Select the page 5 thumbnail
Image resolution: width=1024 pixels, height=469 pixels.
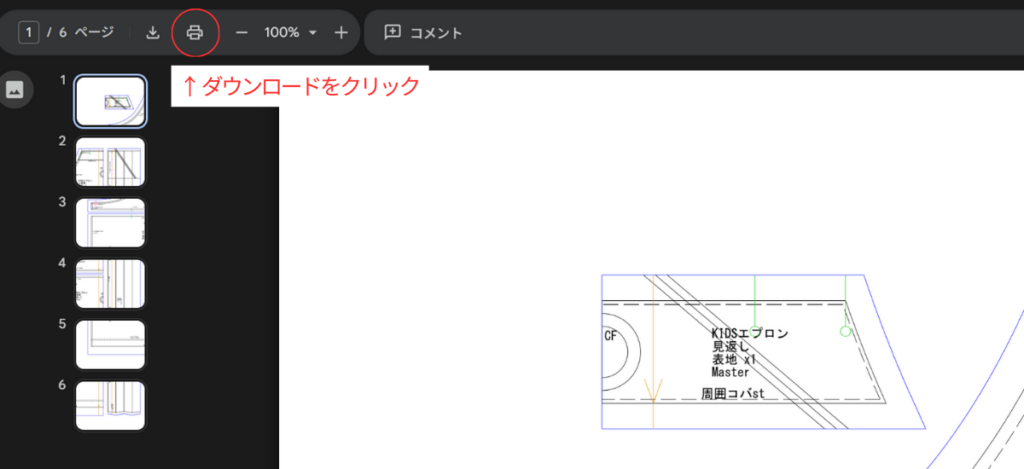[x=111, y=345]
